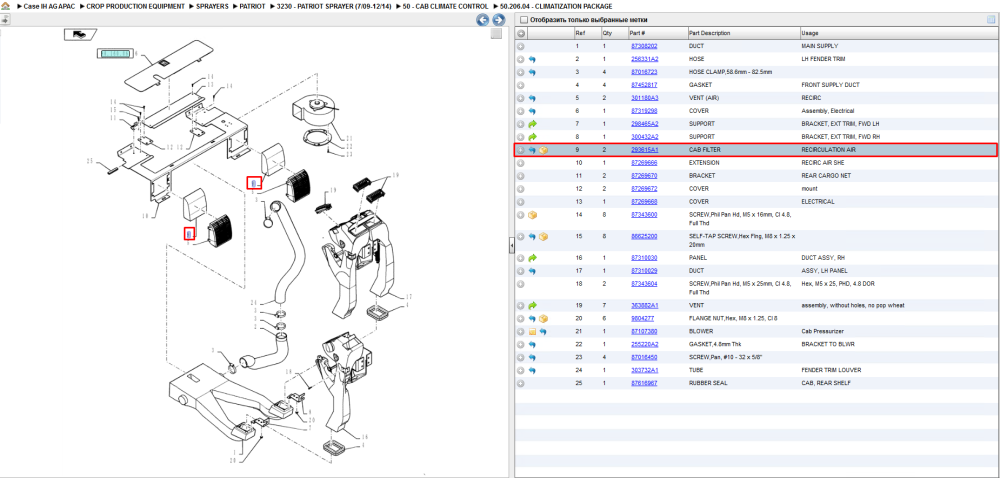The width and height of the screenshot is (1000, 478).
Task: Expand the EXTENSION row
Action: tap(521, 163)
